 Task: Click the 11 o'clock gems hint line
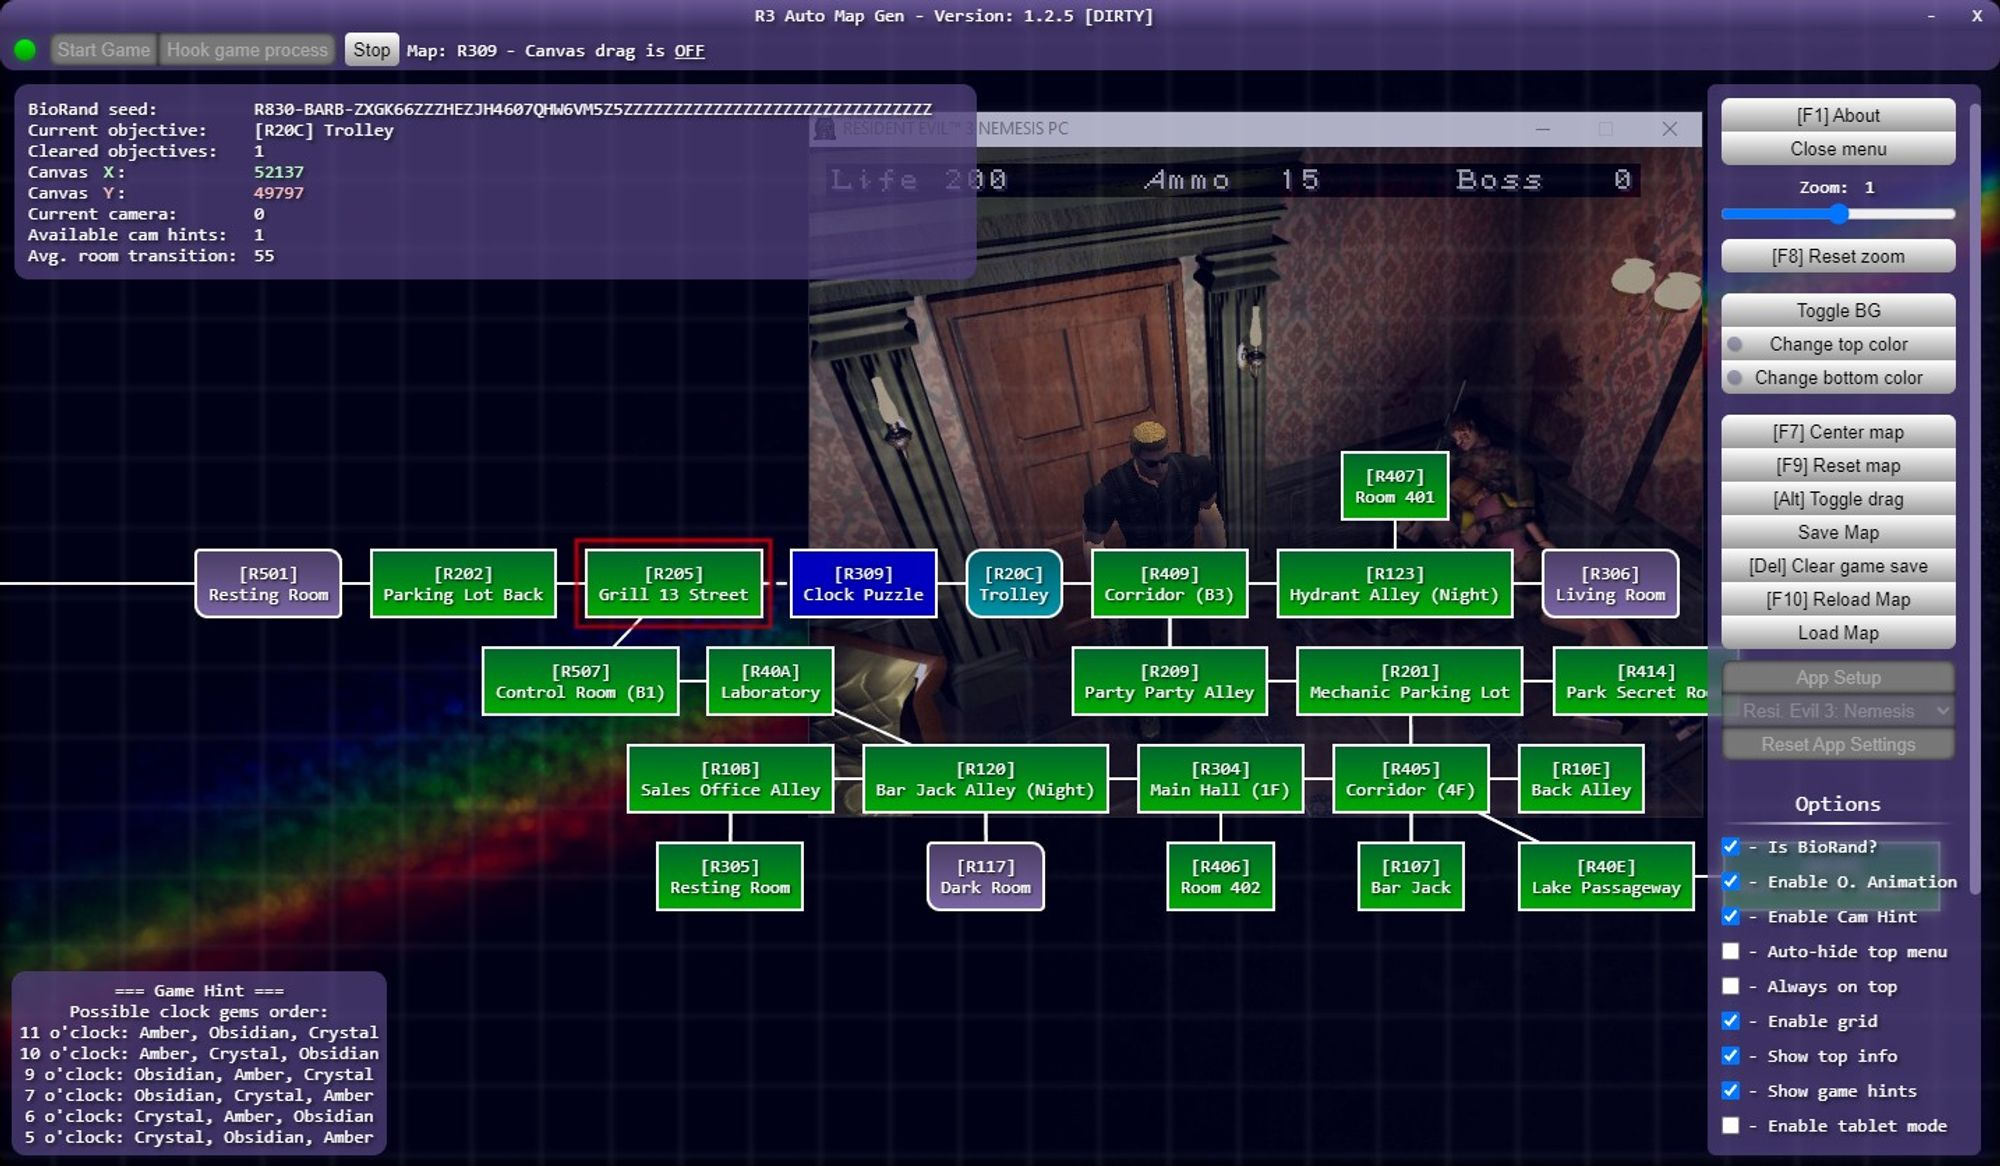[x=199, y=1033]
